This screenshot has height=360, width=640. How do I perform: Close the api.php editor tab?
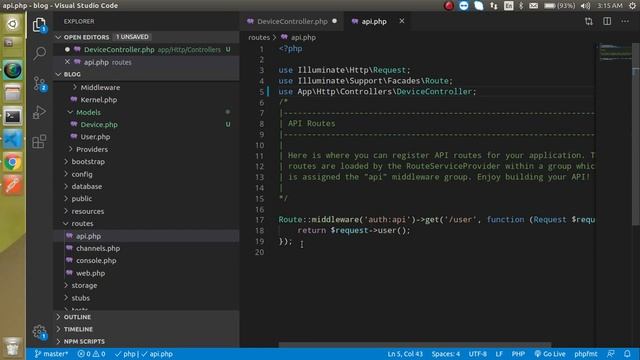pos(402,21)
